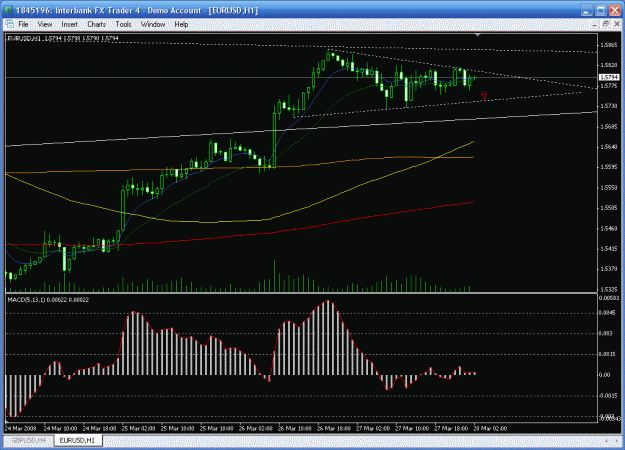Click the 1.5865 price axis label
The height and width of the screenshot is (450, 625).
[x=609, y=45]
